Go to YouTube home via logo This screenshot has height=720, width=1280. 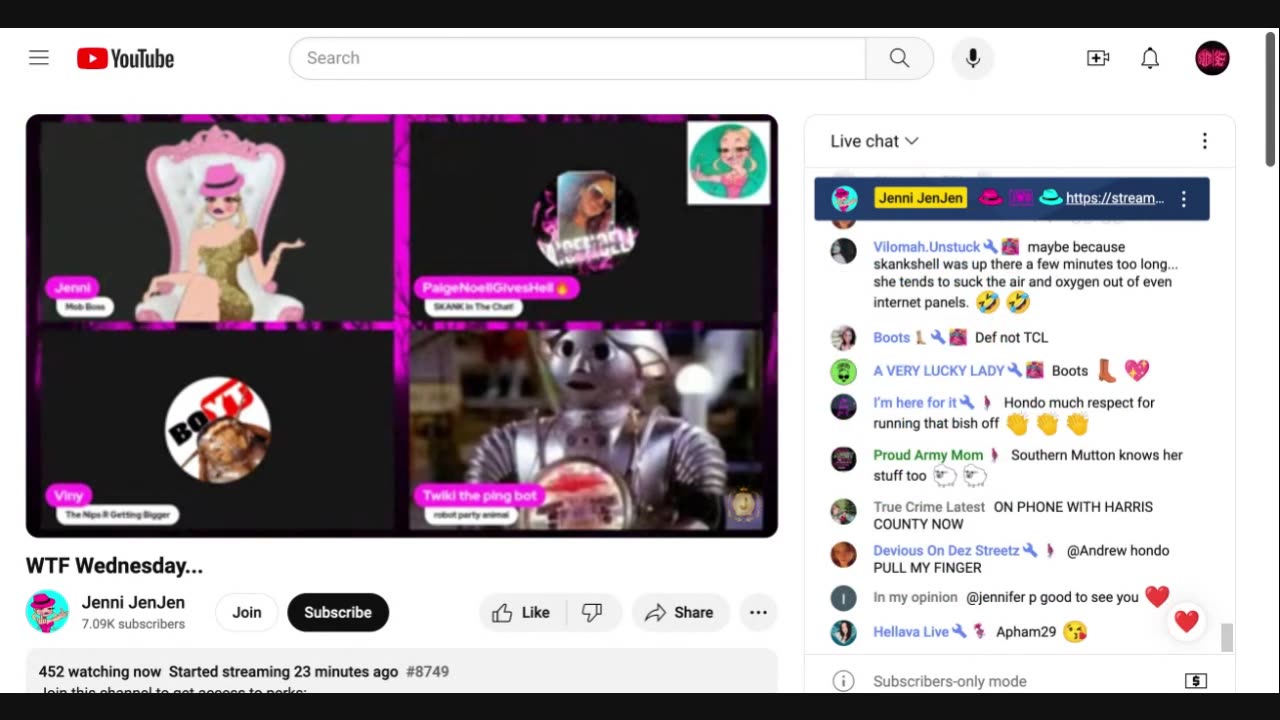(125, 59)
